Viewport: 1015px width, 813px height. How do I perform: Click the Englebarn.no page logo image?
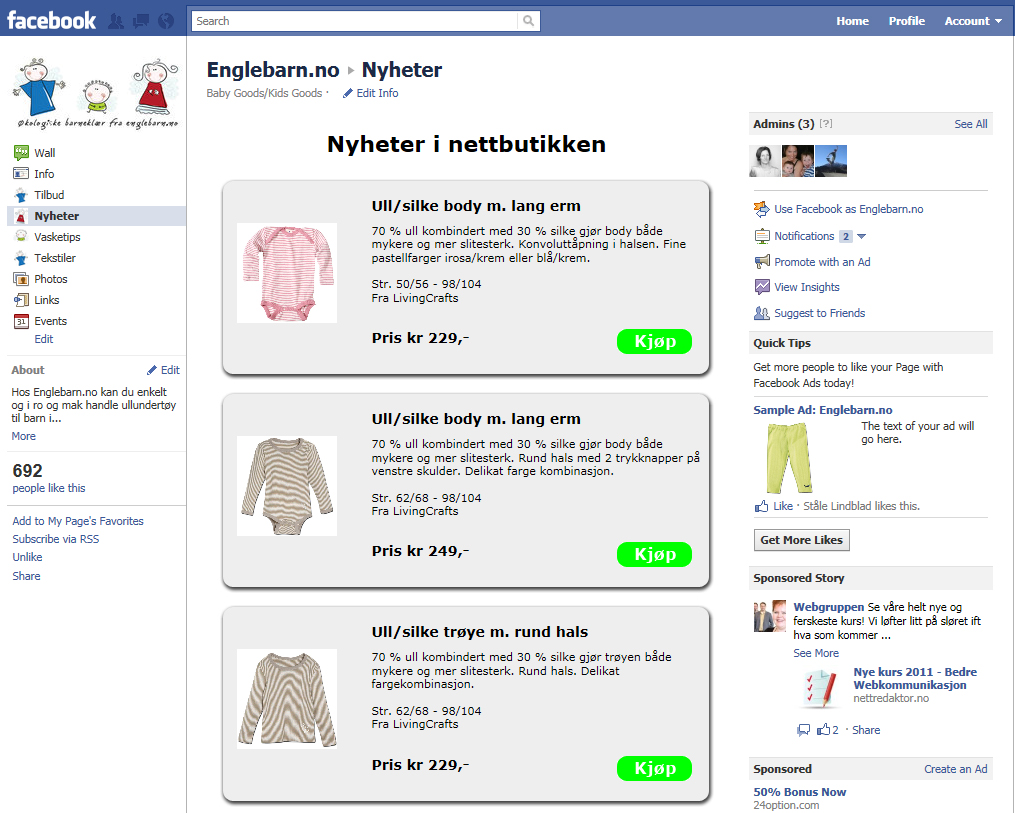[x=96, y=94]
